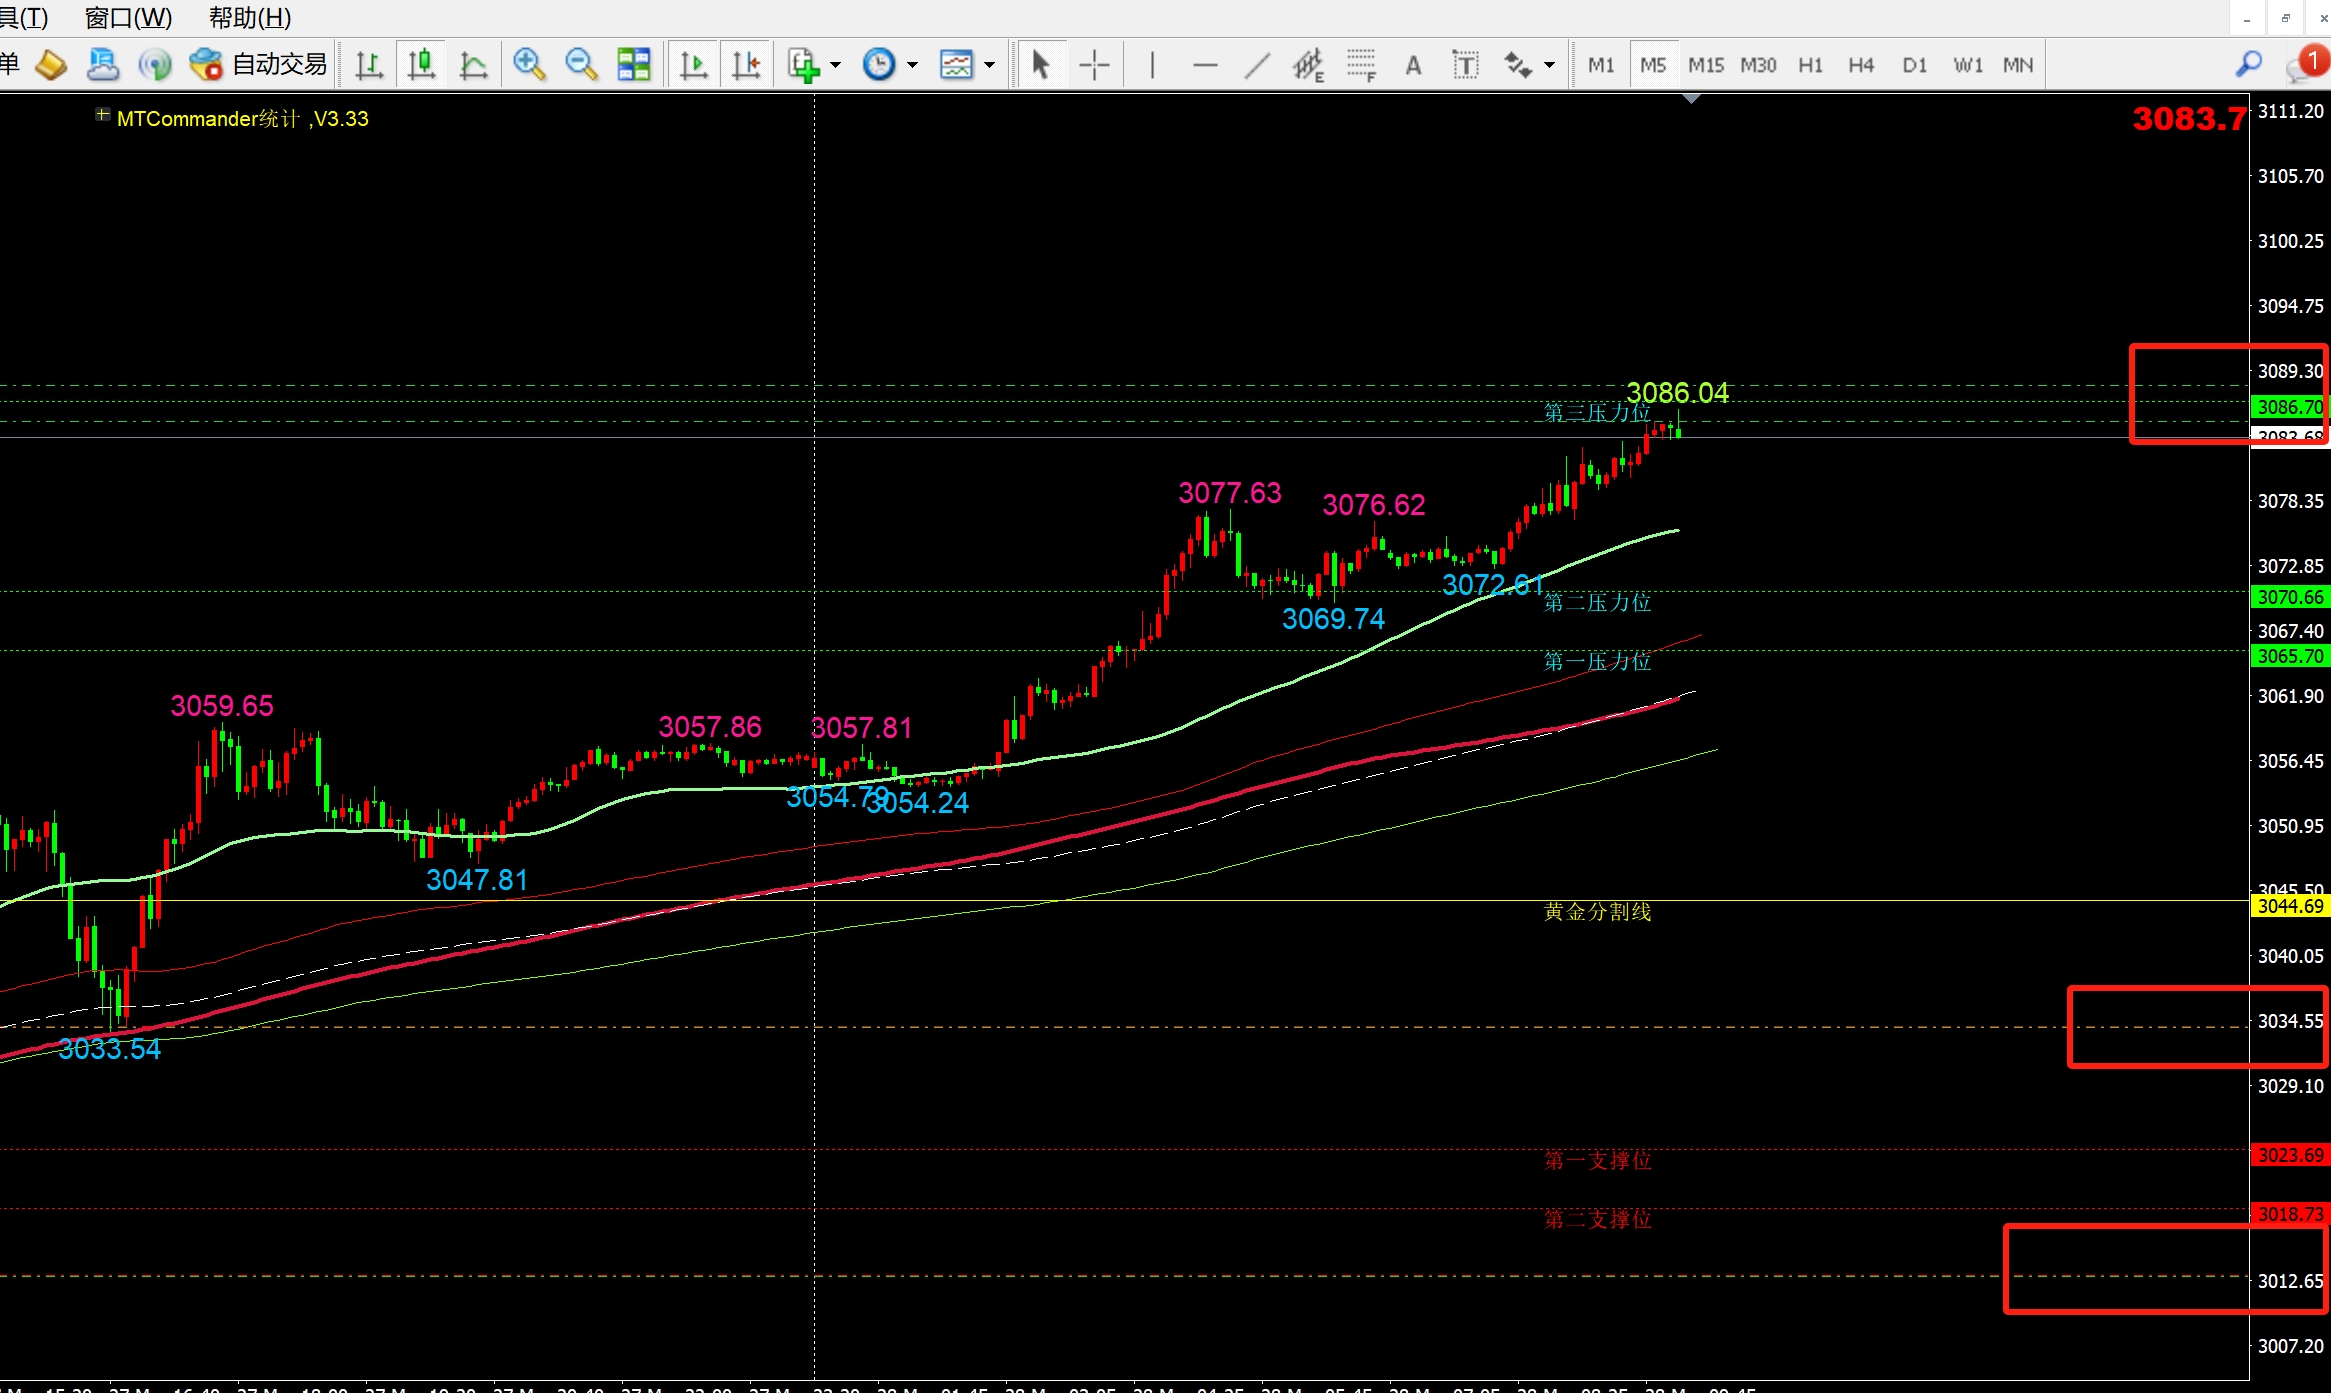Screen dimensions: 2331x1393
Task: Select the Fibonacci retracement tool
Action: pyautogui.click(x=1360, y=65)
